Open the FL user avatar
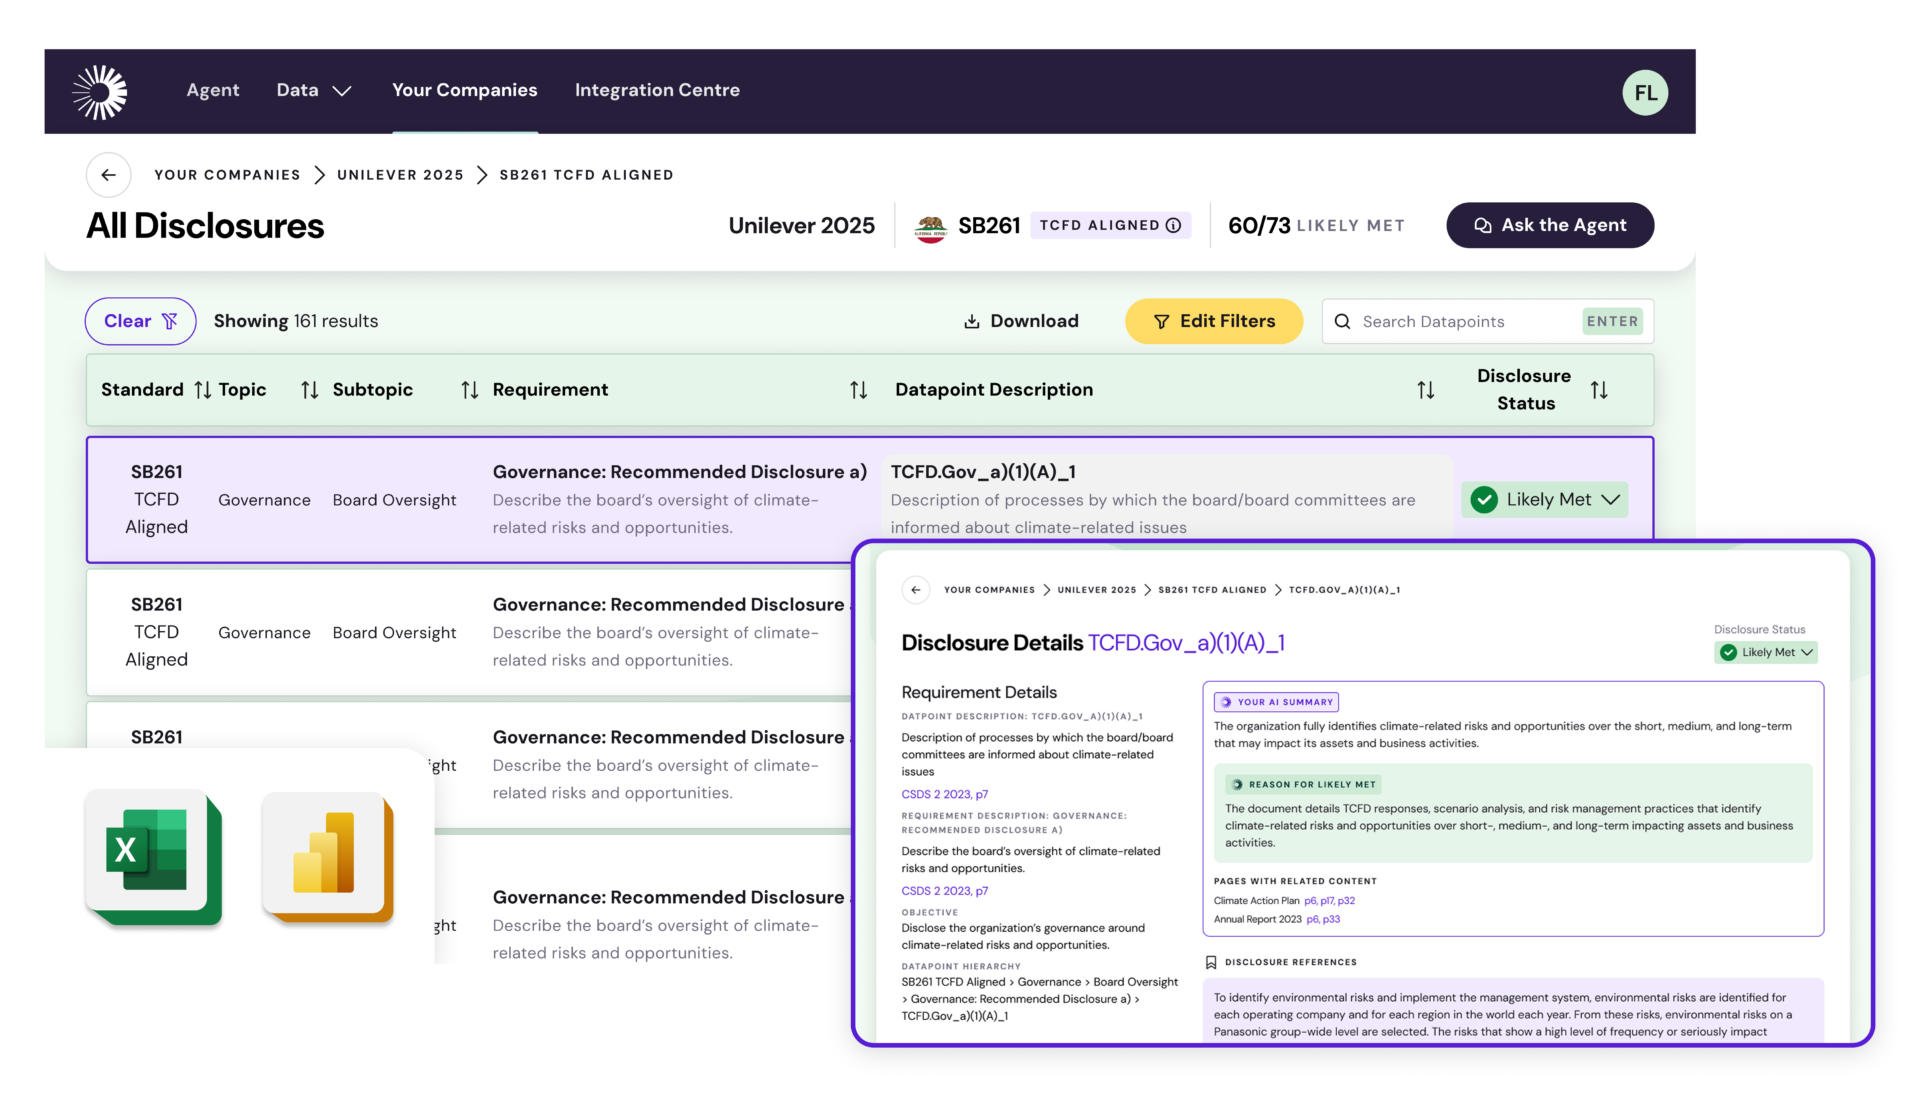1920x1107 pixels. tap(1644, 93)
